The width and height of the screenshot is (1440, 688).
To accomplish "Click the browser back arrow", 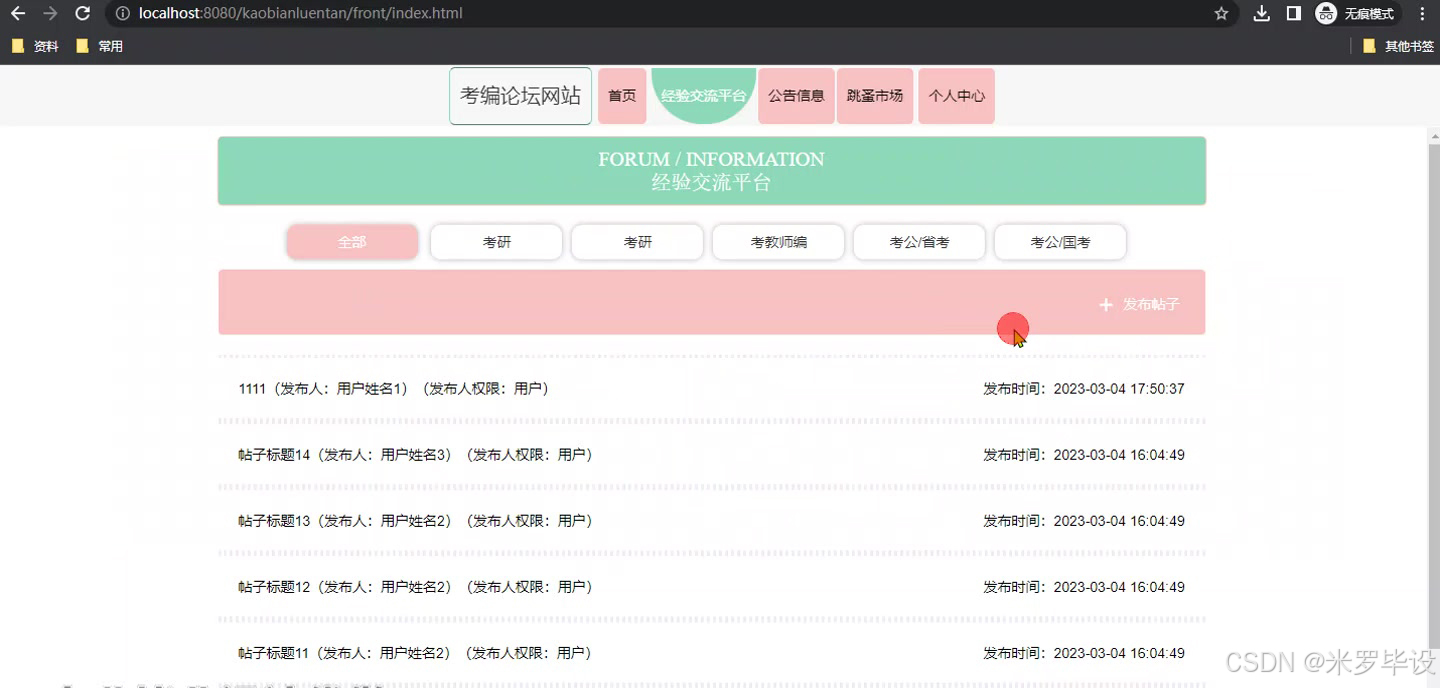I will [18, 14].
